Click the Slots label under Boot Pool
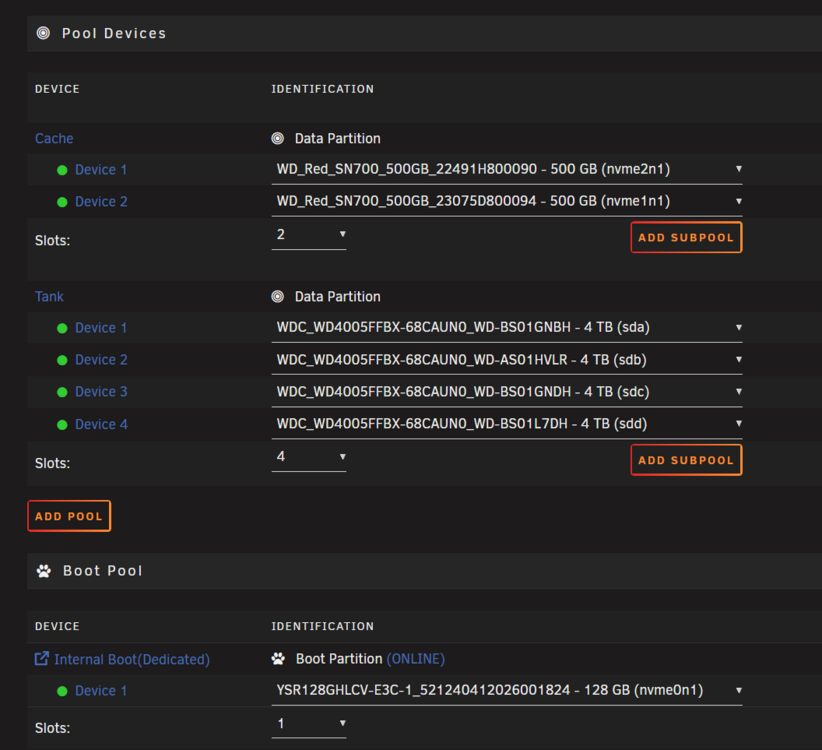 coord(52,729)
